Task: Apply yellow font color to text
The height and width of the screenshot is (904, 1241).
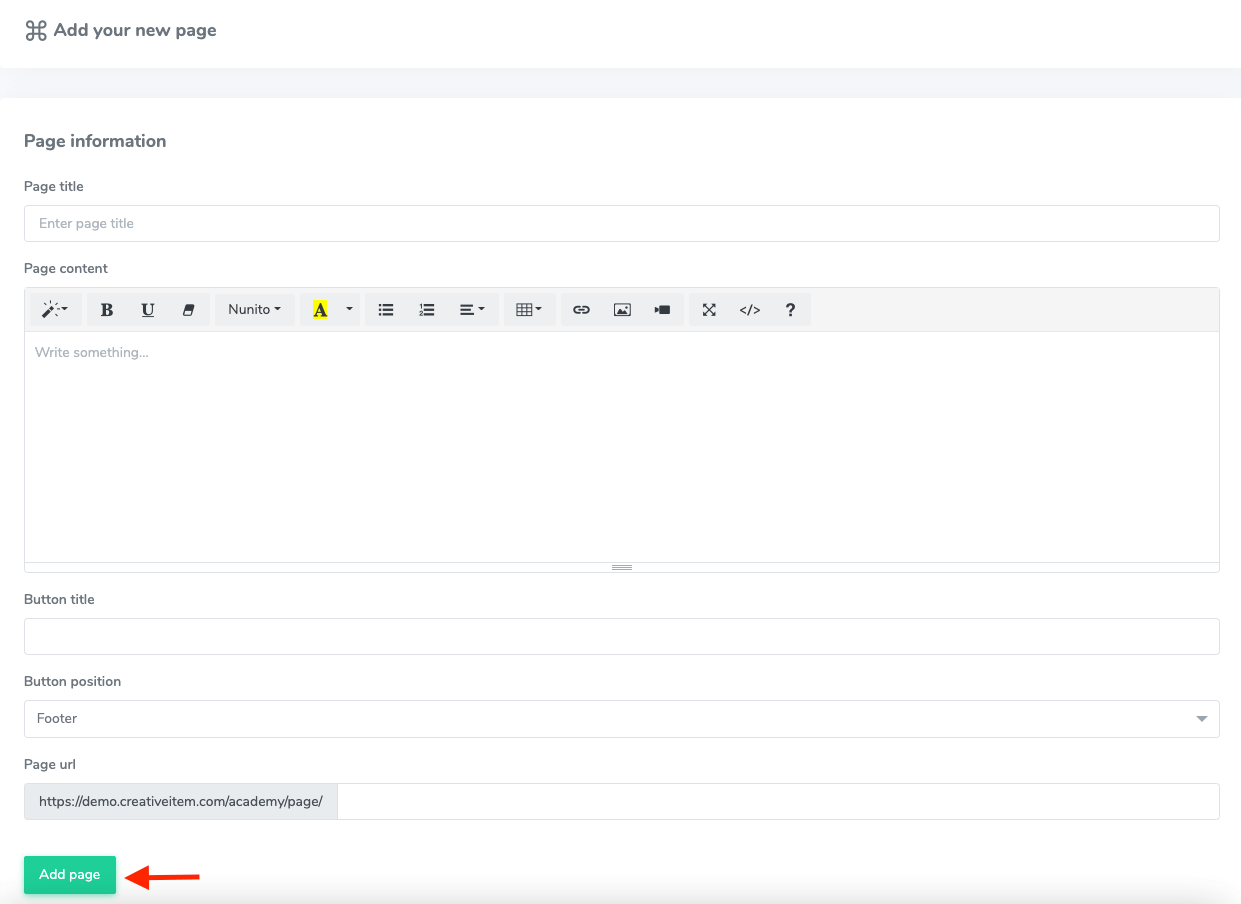Action: [x=320, y=309]
